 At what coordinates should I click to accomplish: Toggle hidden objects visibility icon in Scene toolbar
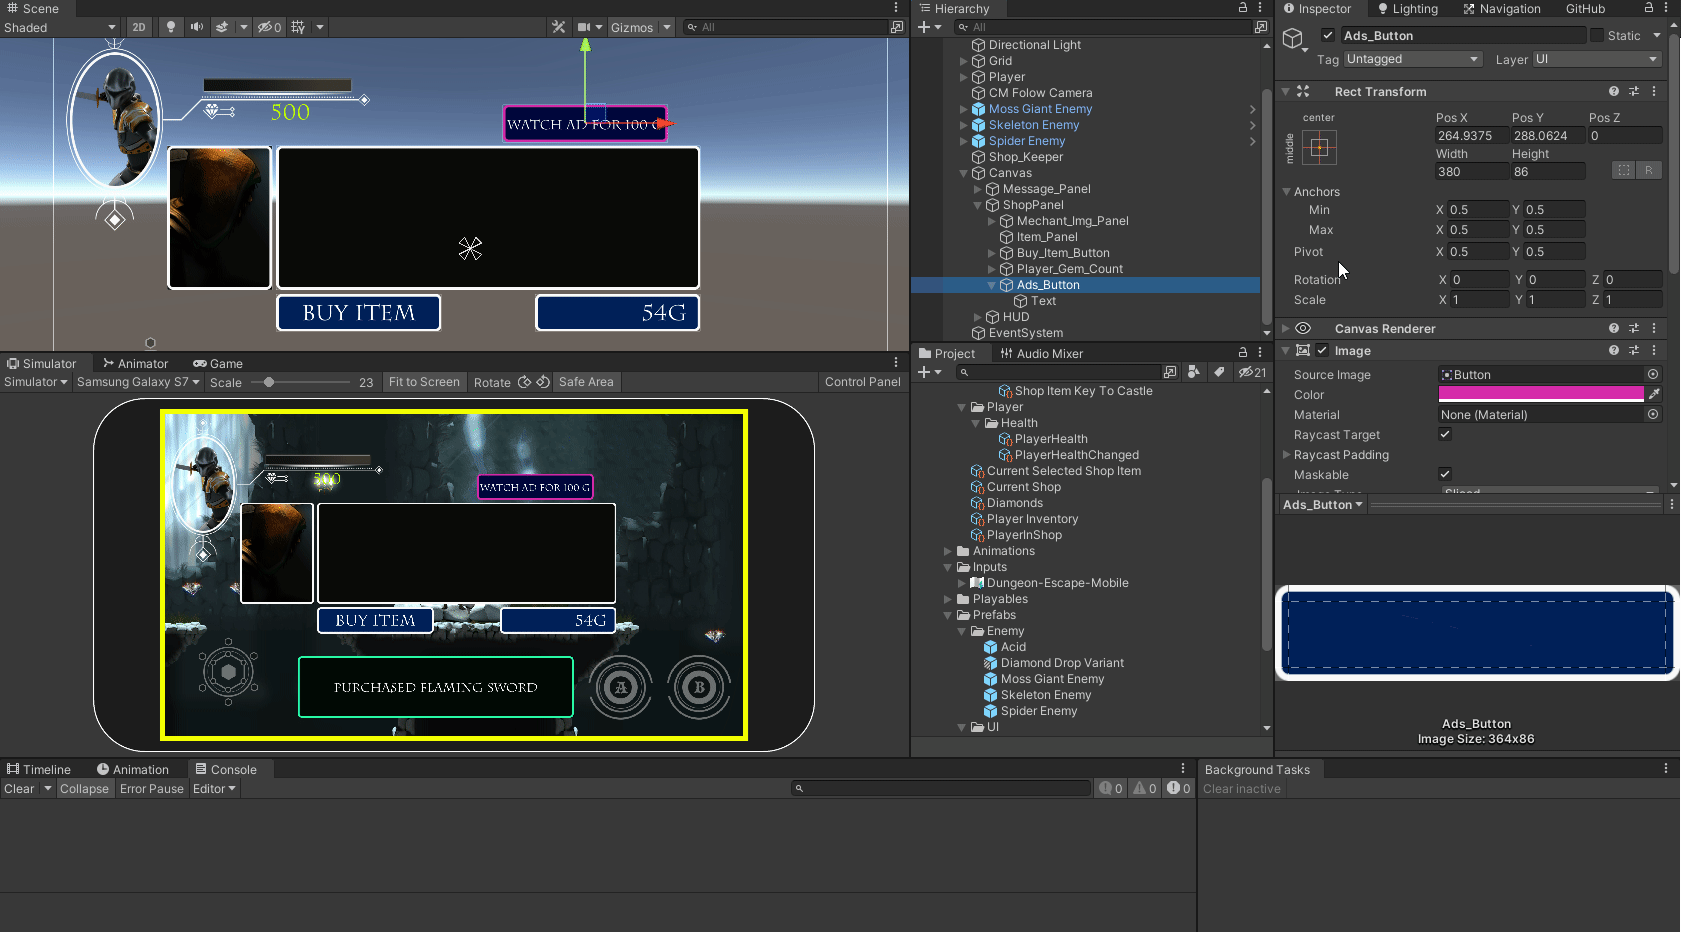coord(269,27)
